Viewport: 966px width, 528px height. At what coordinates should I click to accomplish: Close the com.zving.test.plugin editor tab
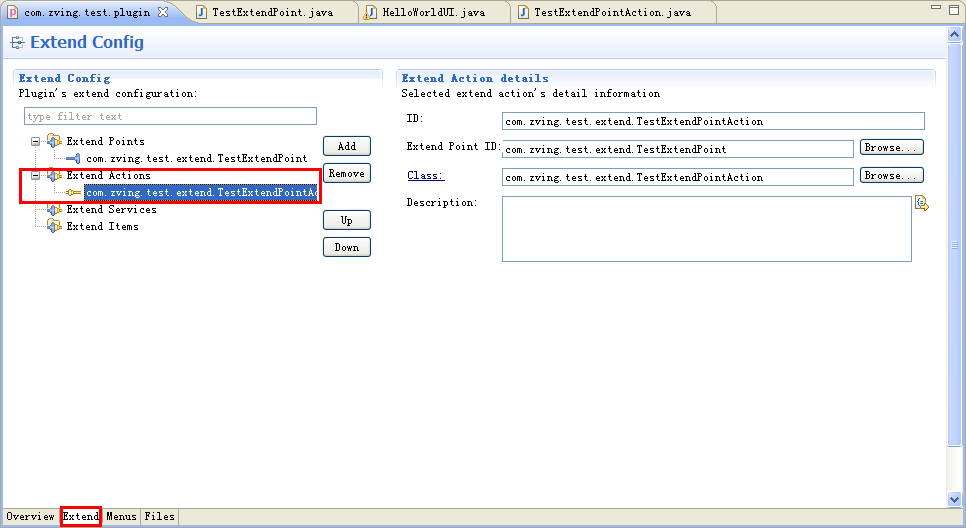click(x=163, y=13)
